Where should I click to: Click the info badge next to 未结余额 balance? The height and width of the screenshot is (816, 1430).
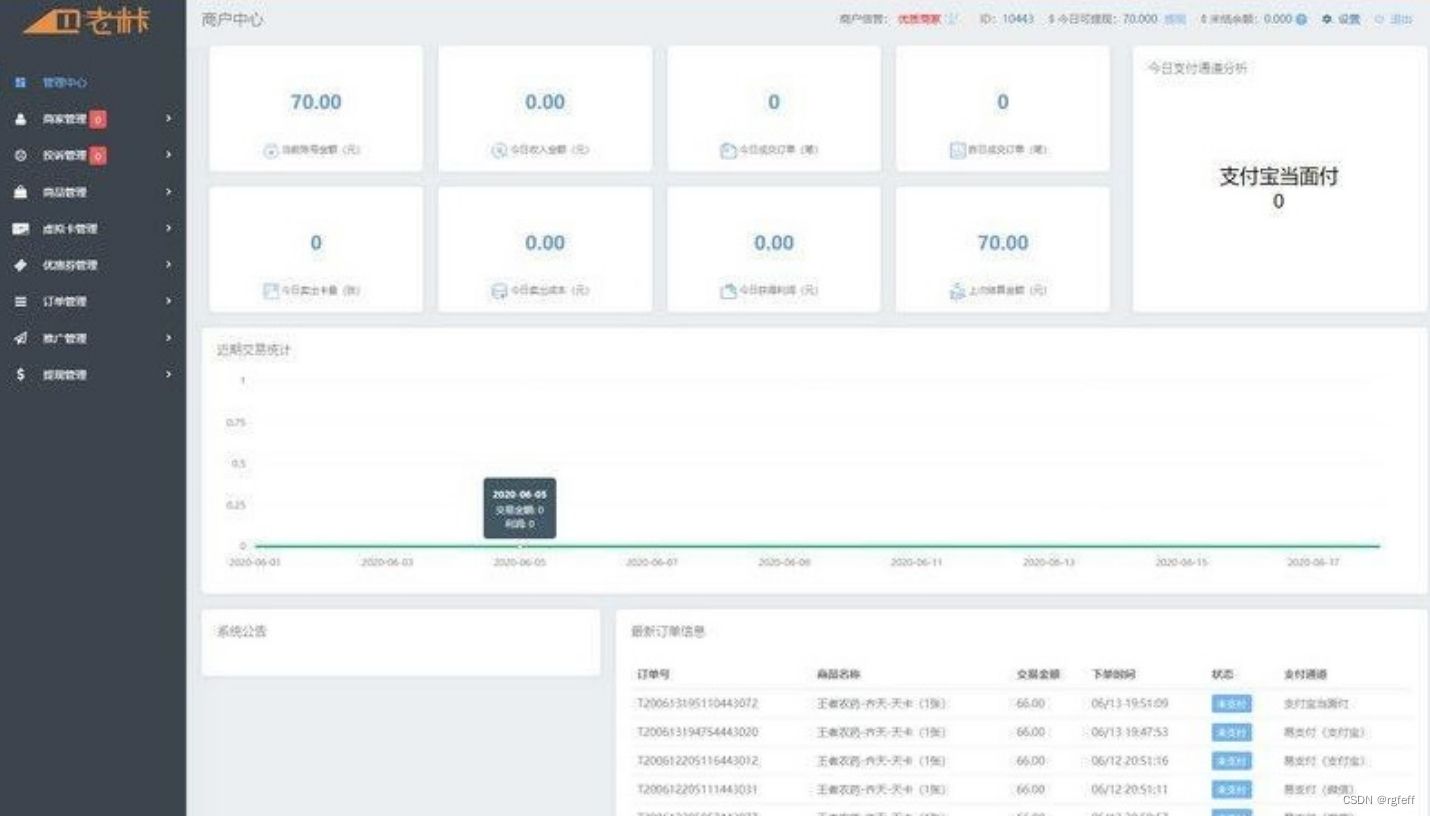1302,19
